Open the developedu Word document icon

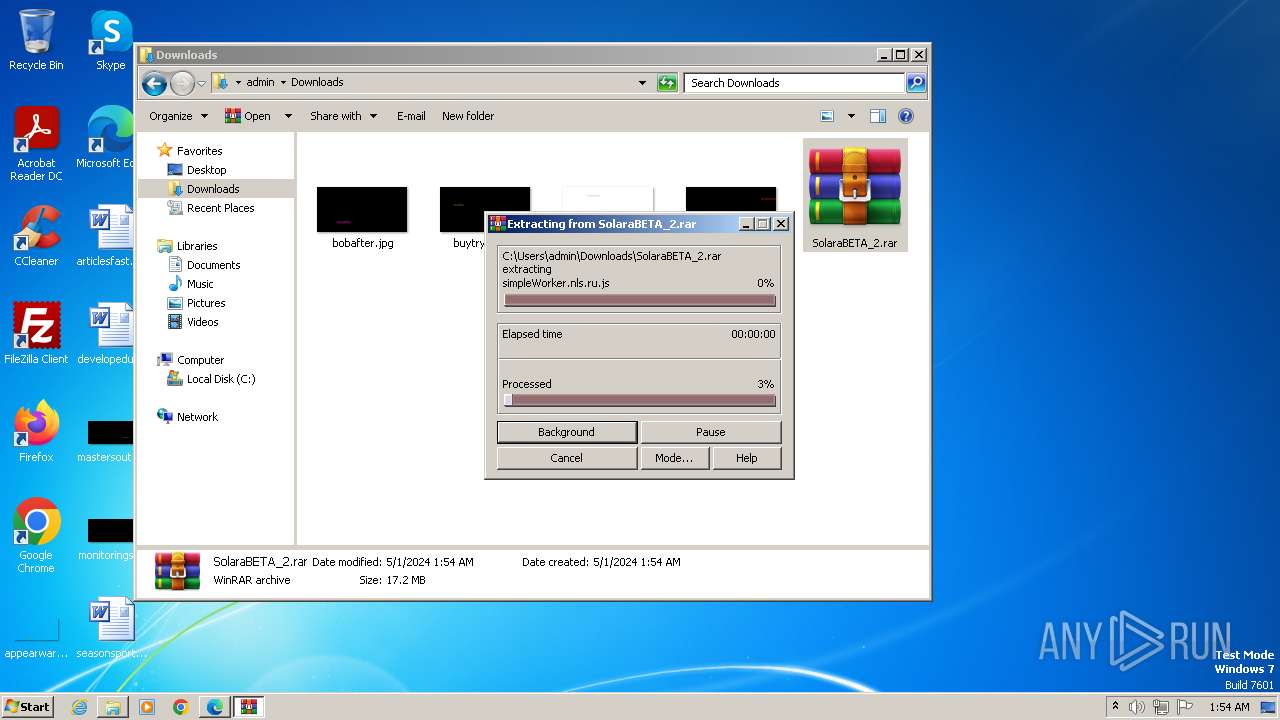tap(105, 334)
